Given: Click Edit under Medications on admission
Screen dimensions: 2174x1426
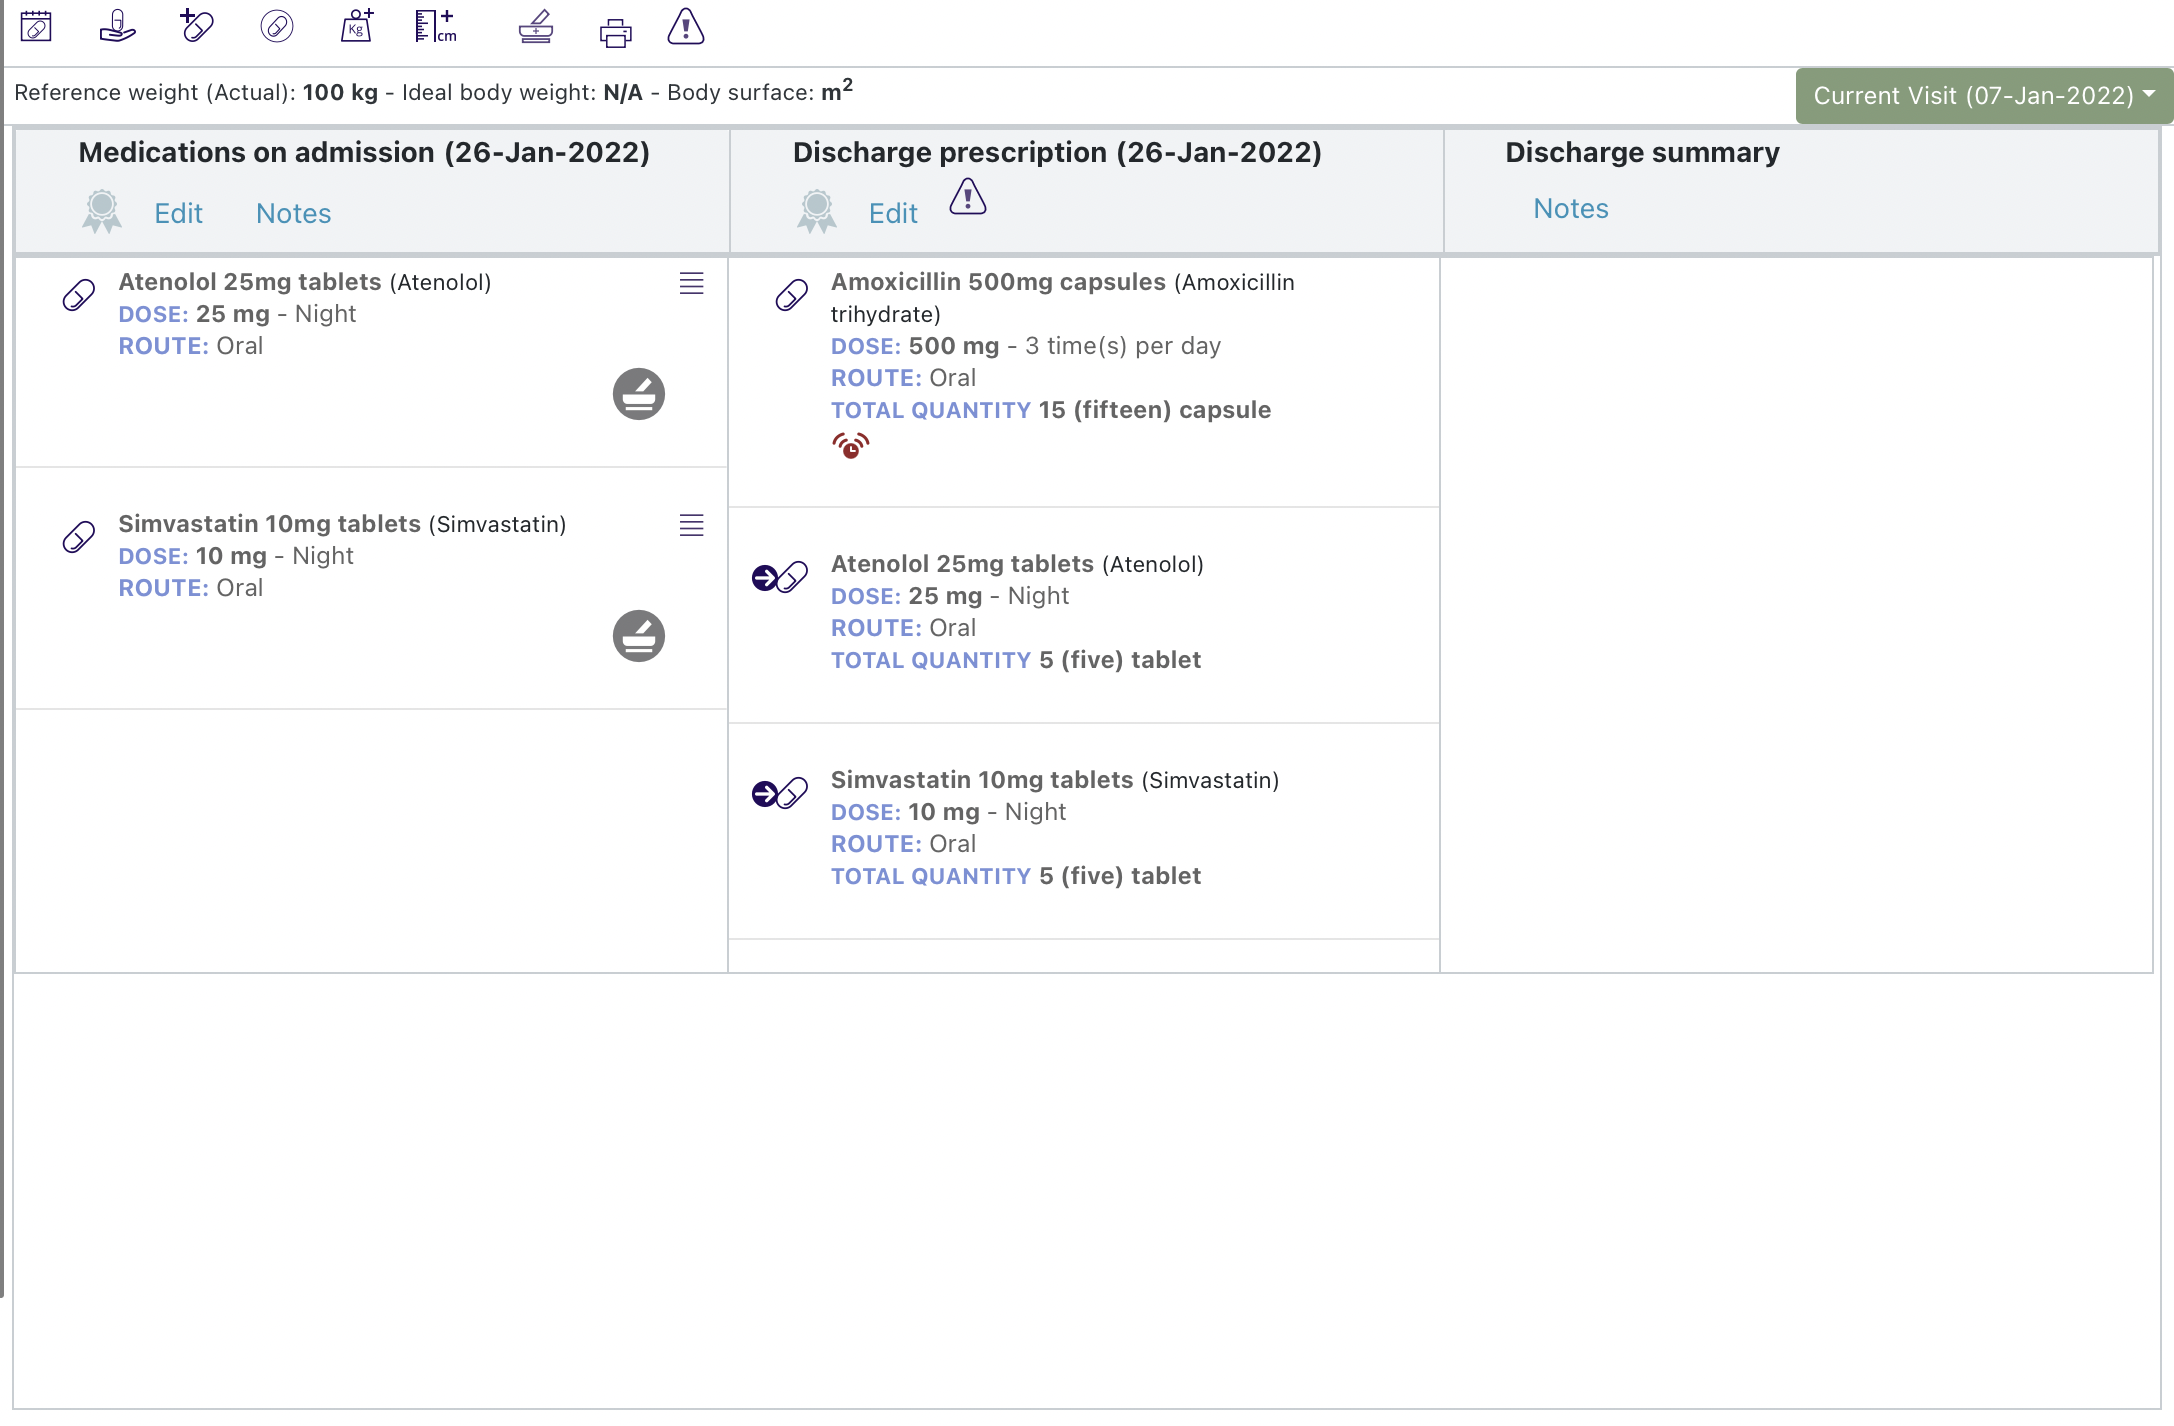Looking at the screenshot, I should coord(178,213).
